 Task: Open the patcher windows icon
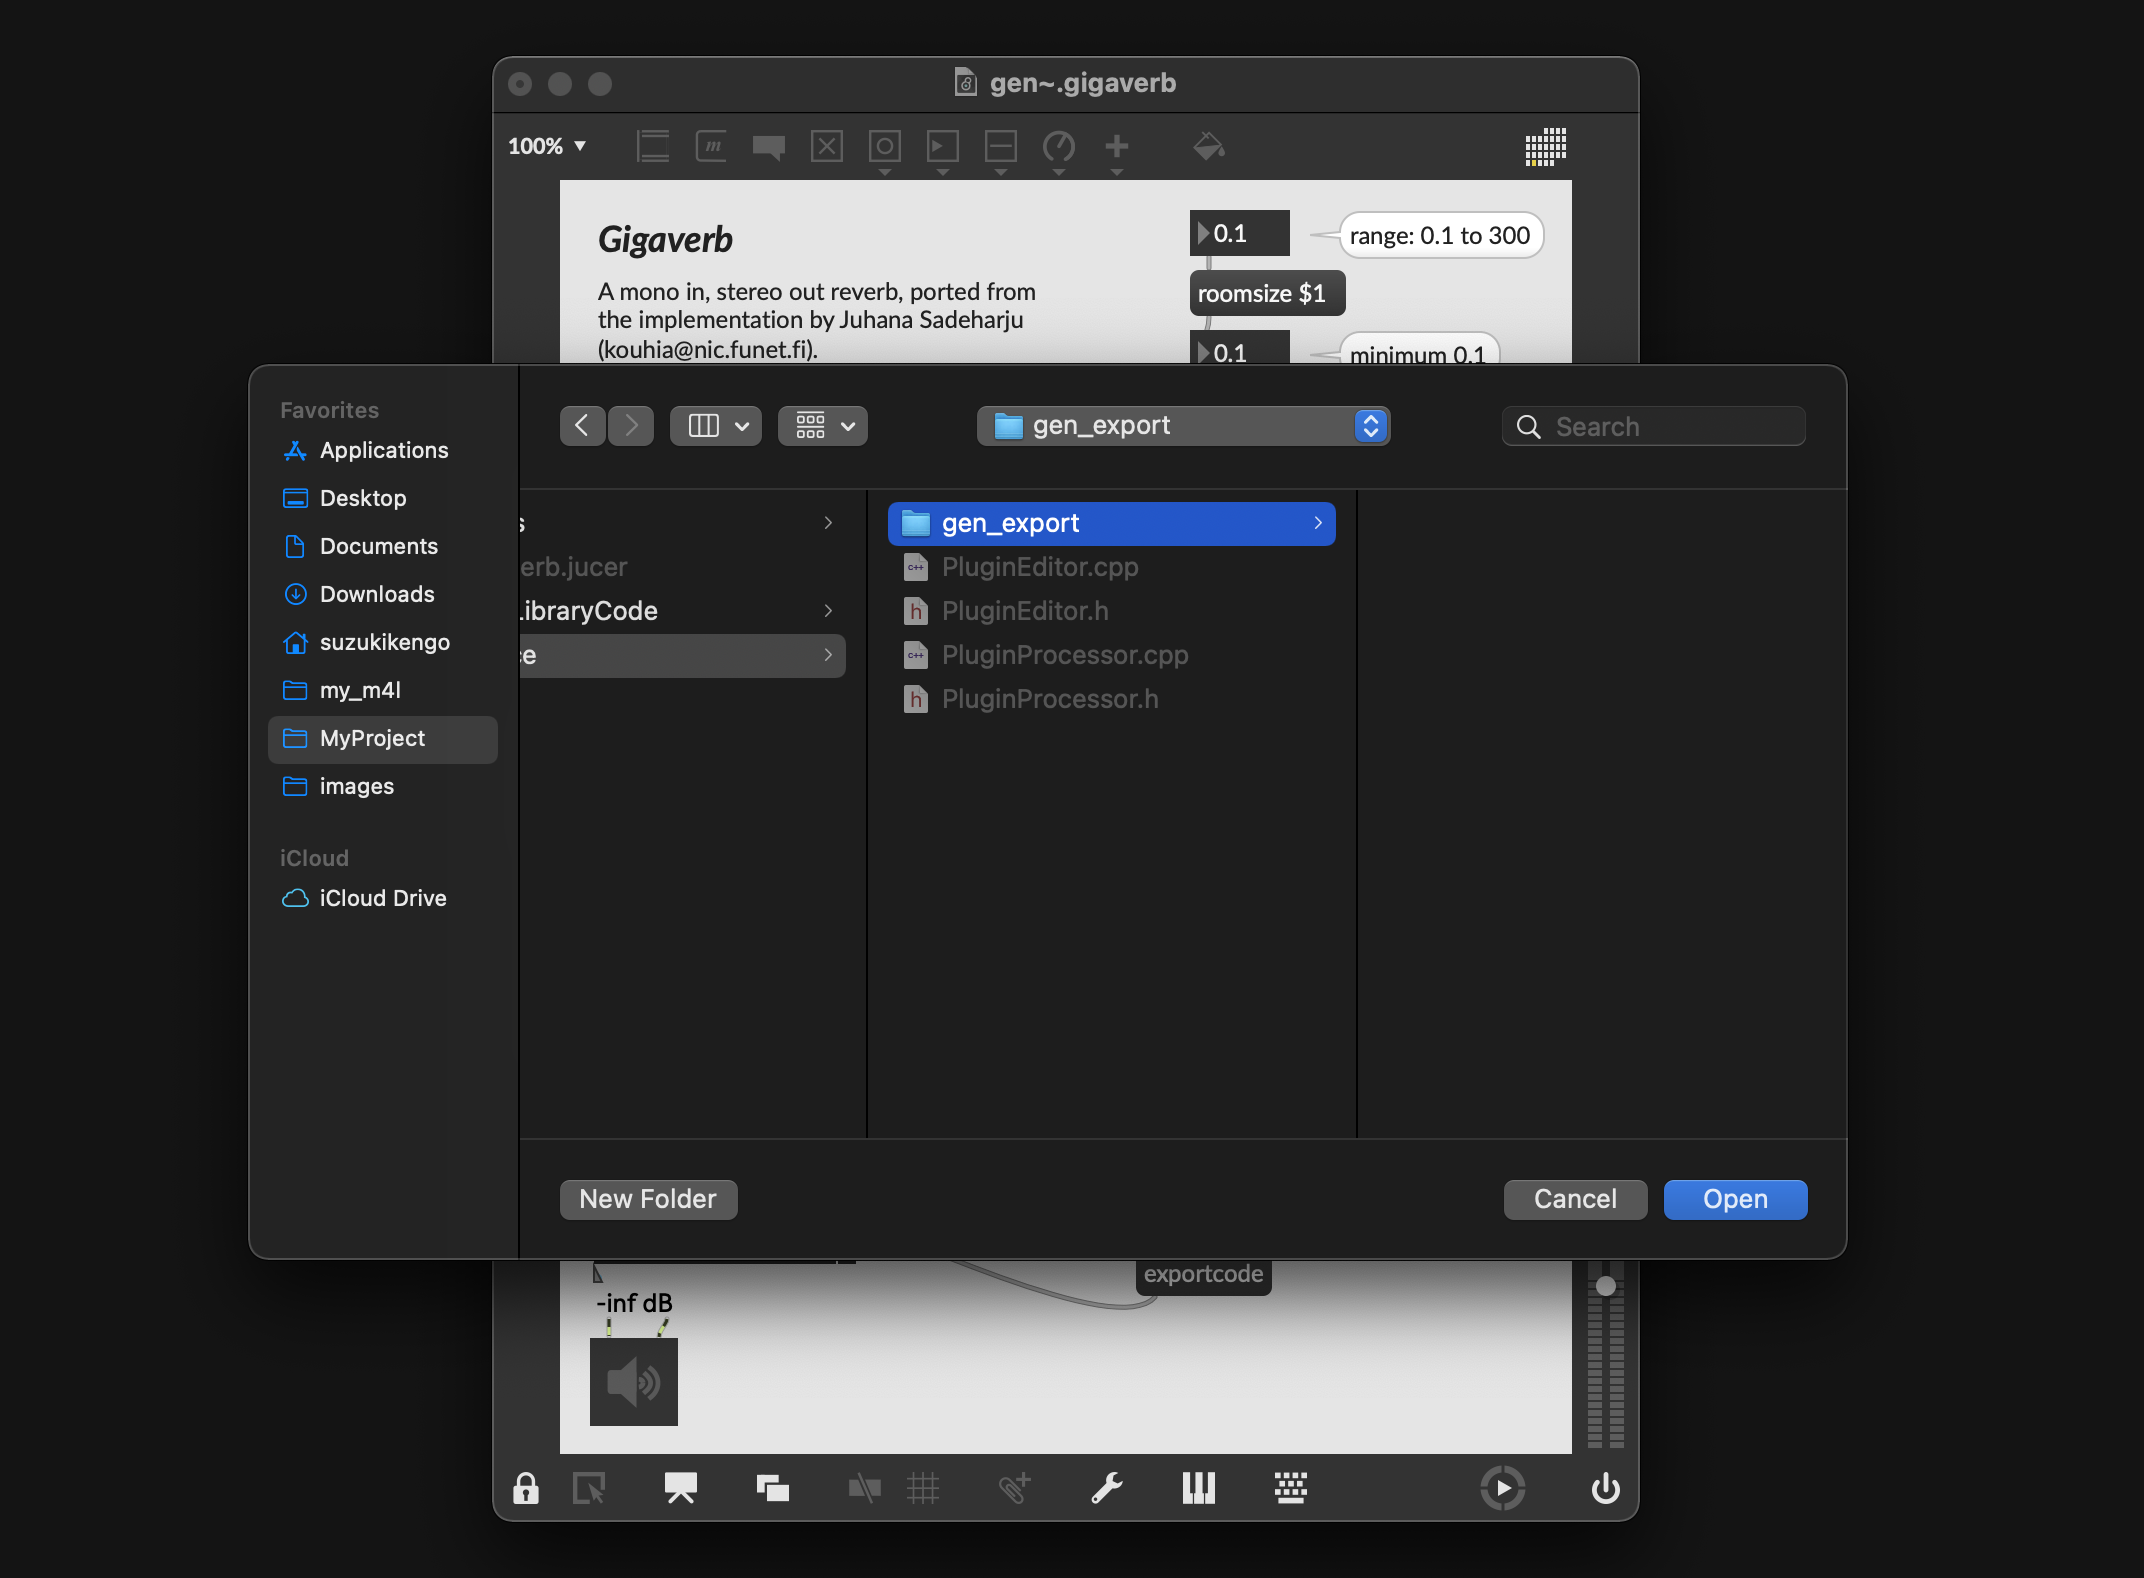click(772, 1488)
